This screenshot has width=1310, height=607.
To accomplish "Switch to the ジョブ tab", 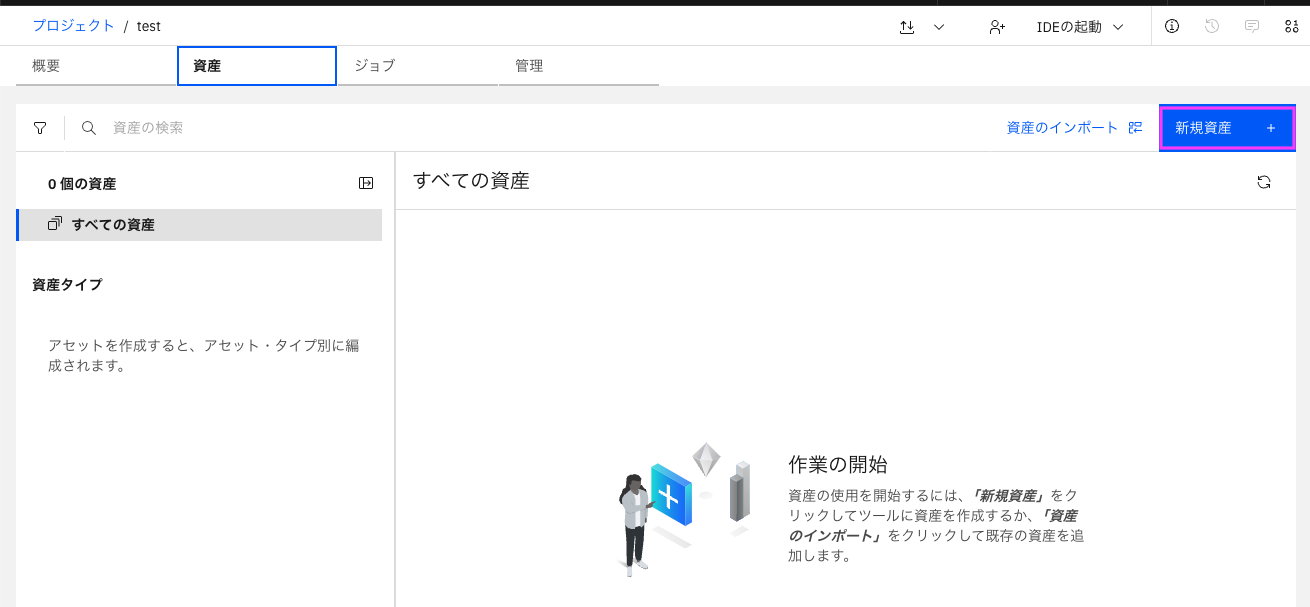I will tap(418, 66).
